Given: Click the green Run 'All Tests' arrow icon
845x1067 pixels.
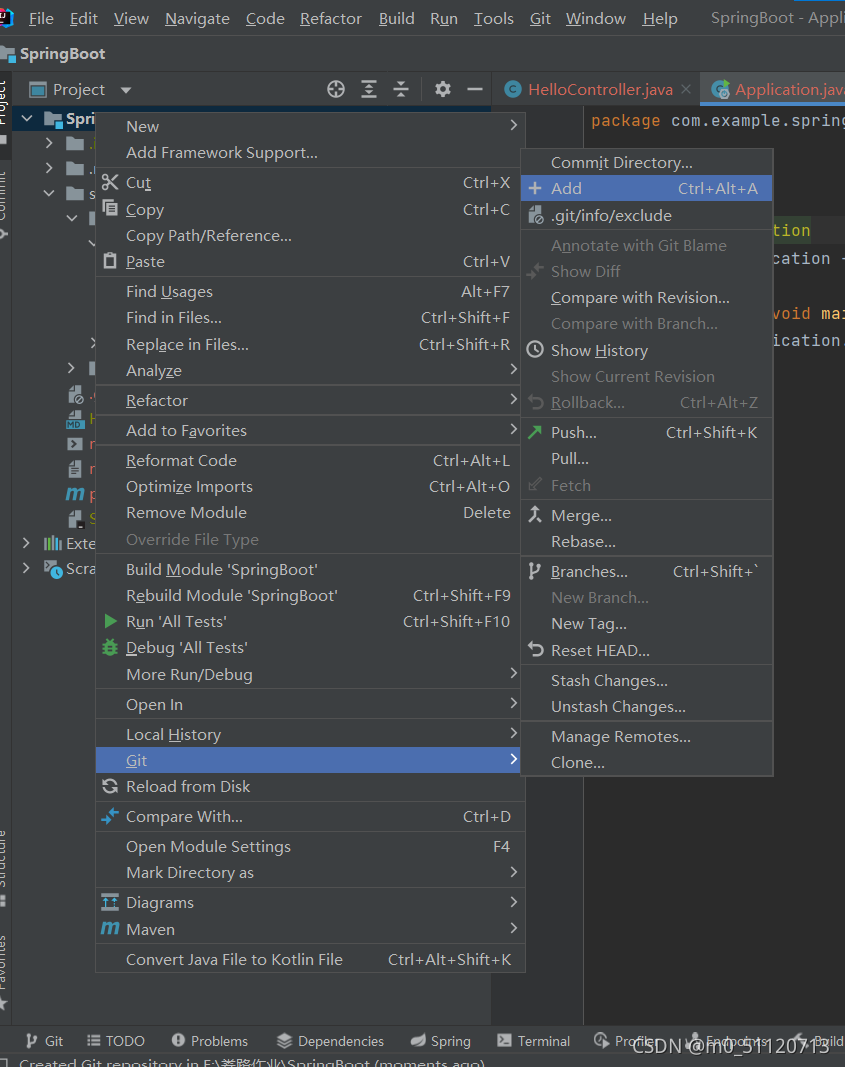Looking at the screenshot, I should click(x=110, y=621).
